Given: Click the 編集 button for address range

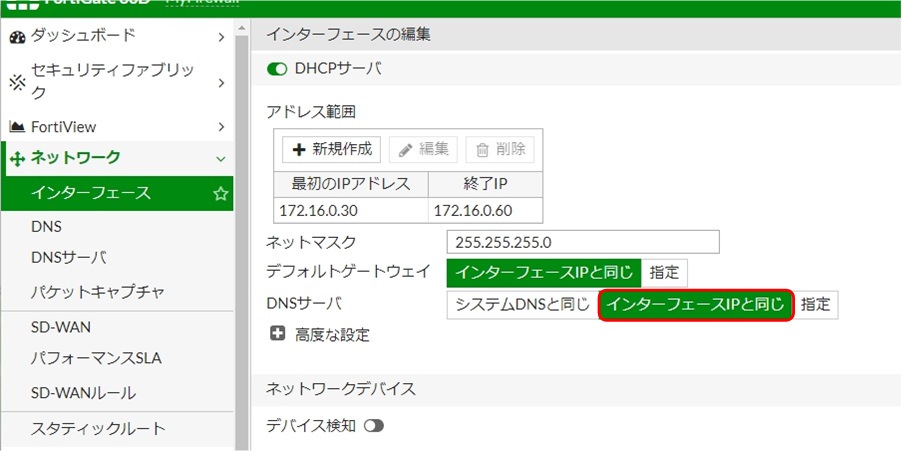Looking at the screenshot, I should point(423,150).
